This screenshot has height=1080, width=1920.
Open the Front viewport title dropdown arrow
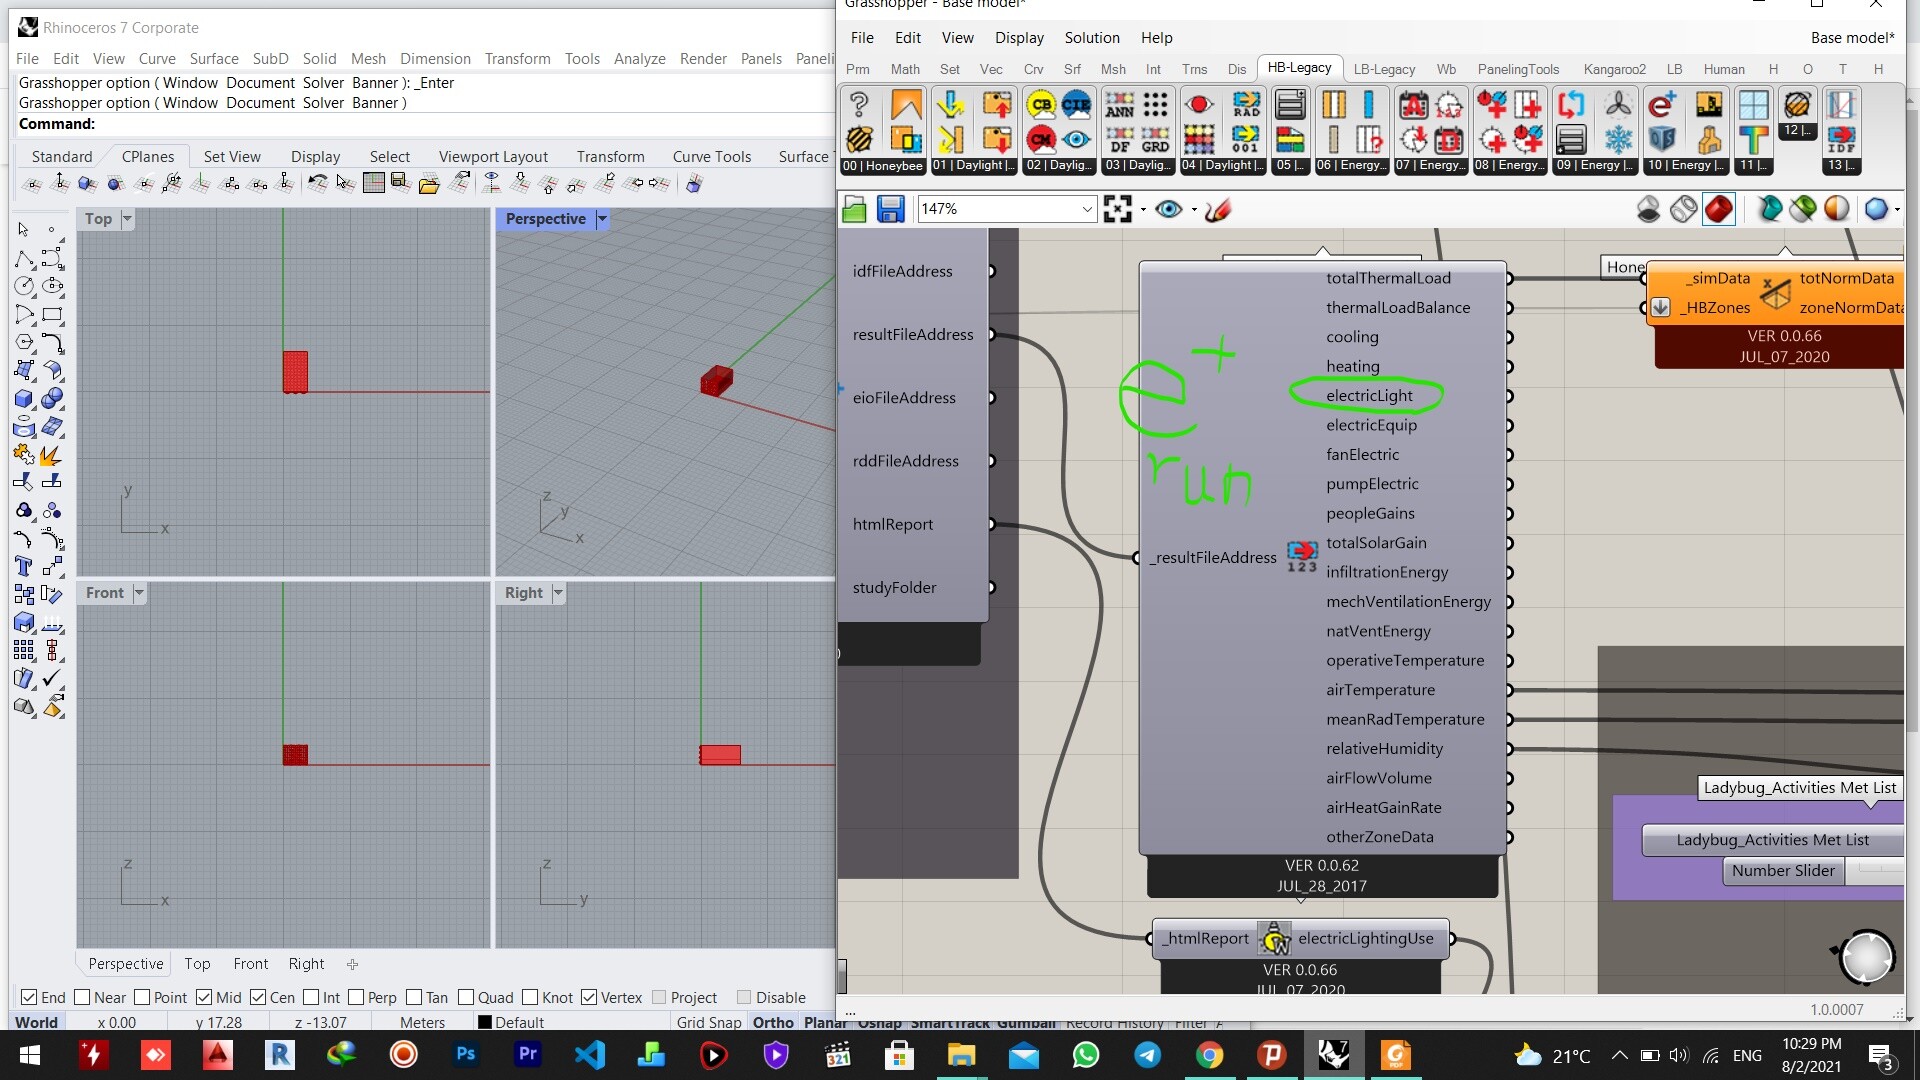[139, 592]
